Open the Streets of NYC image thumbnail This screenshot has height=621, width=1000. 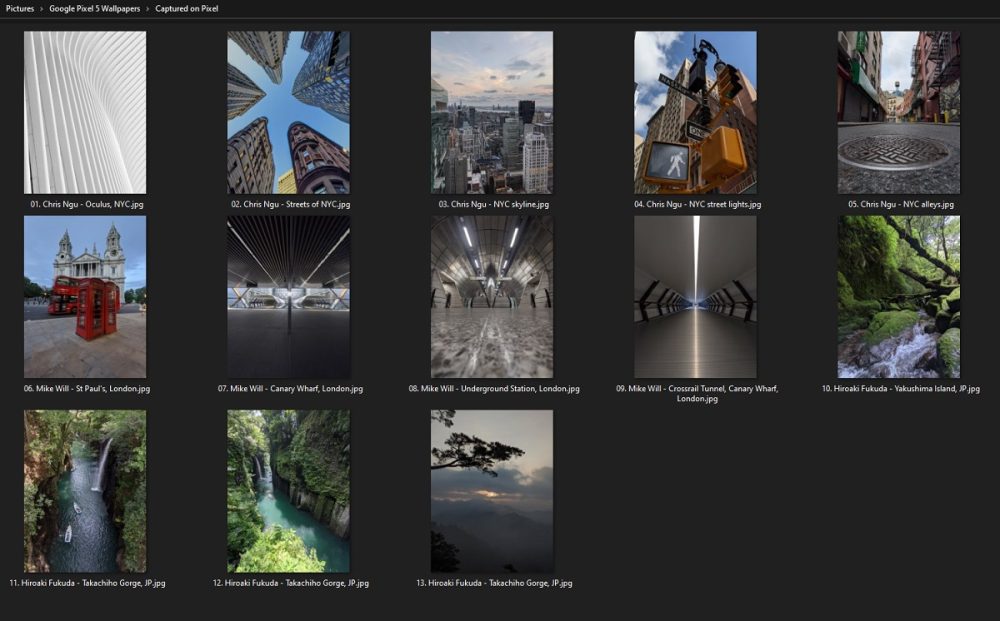coord(288,112)
